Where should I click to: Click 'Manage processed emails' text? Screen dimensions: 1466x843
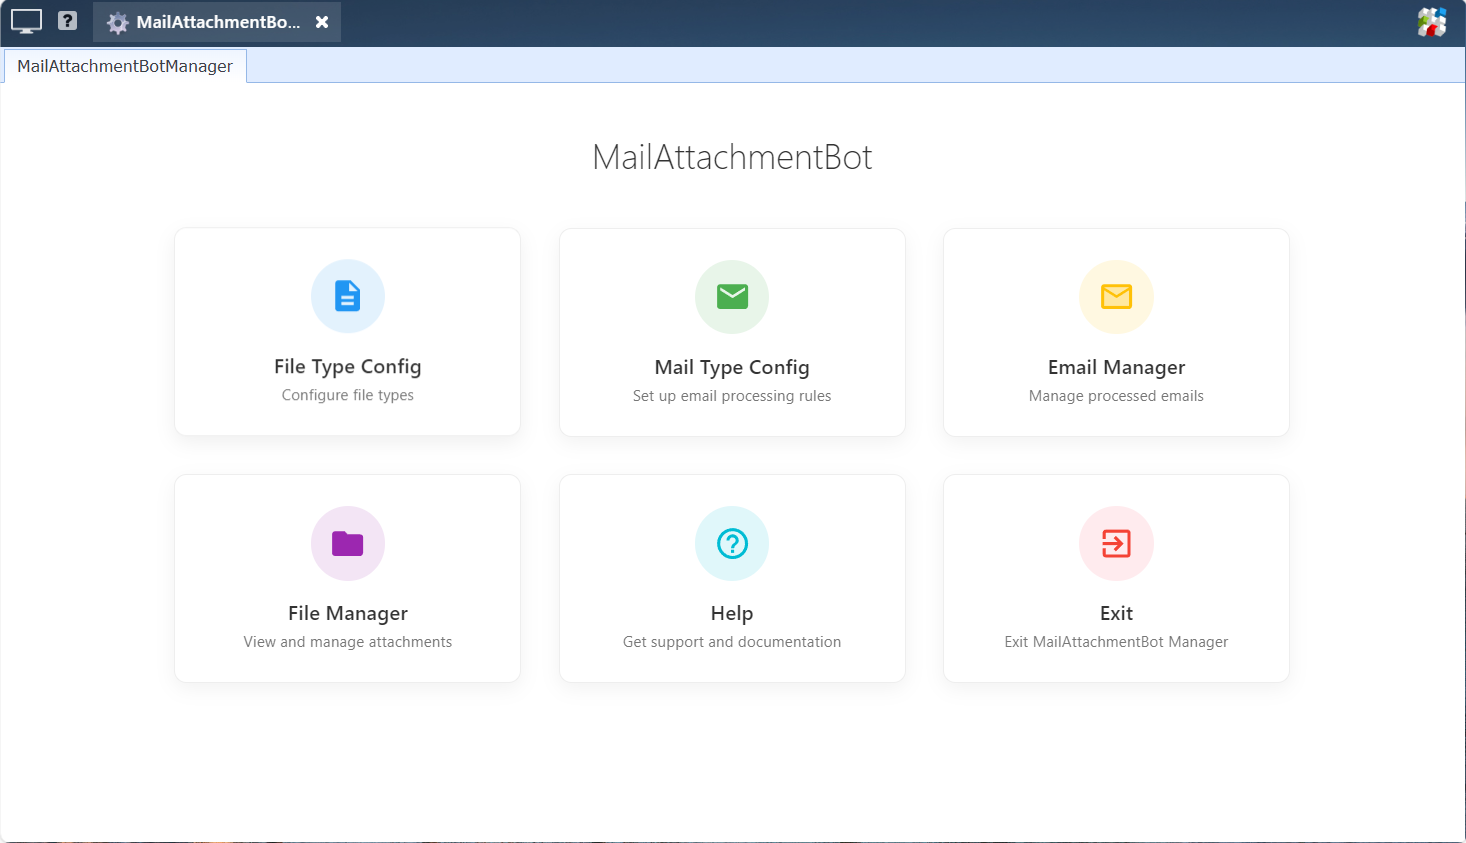click(x=1116, y=396)
